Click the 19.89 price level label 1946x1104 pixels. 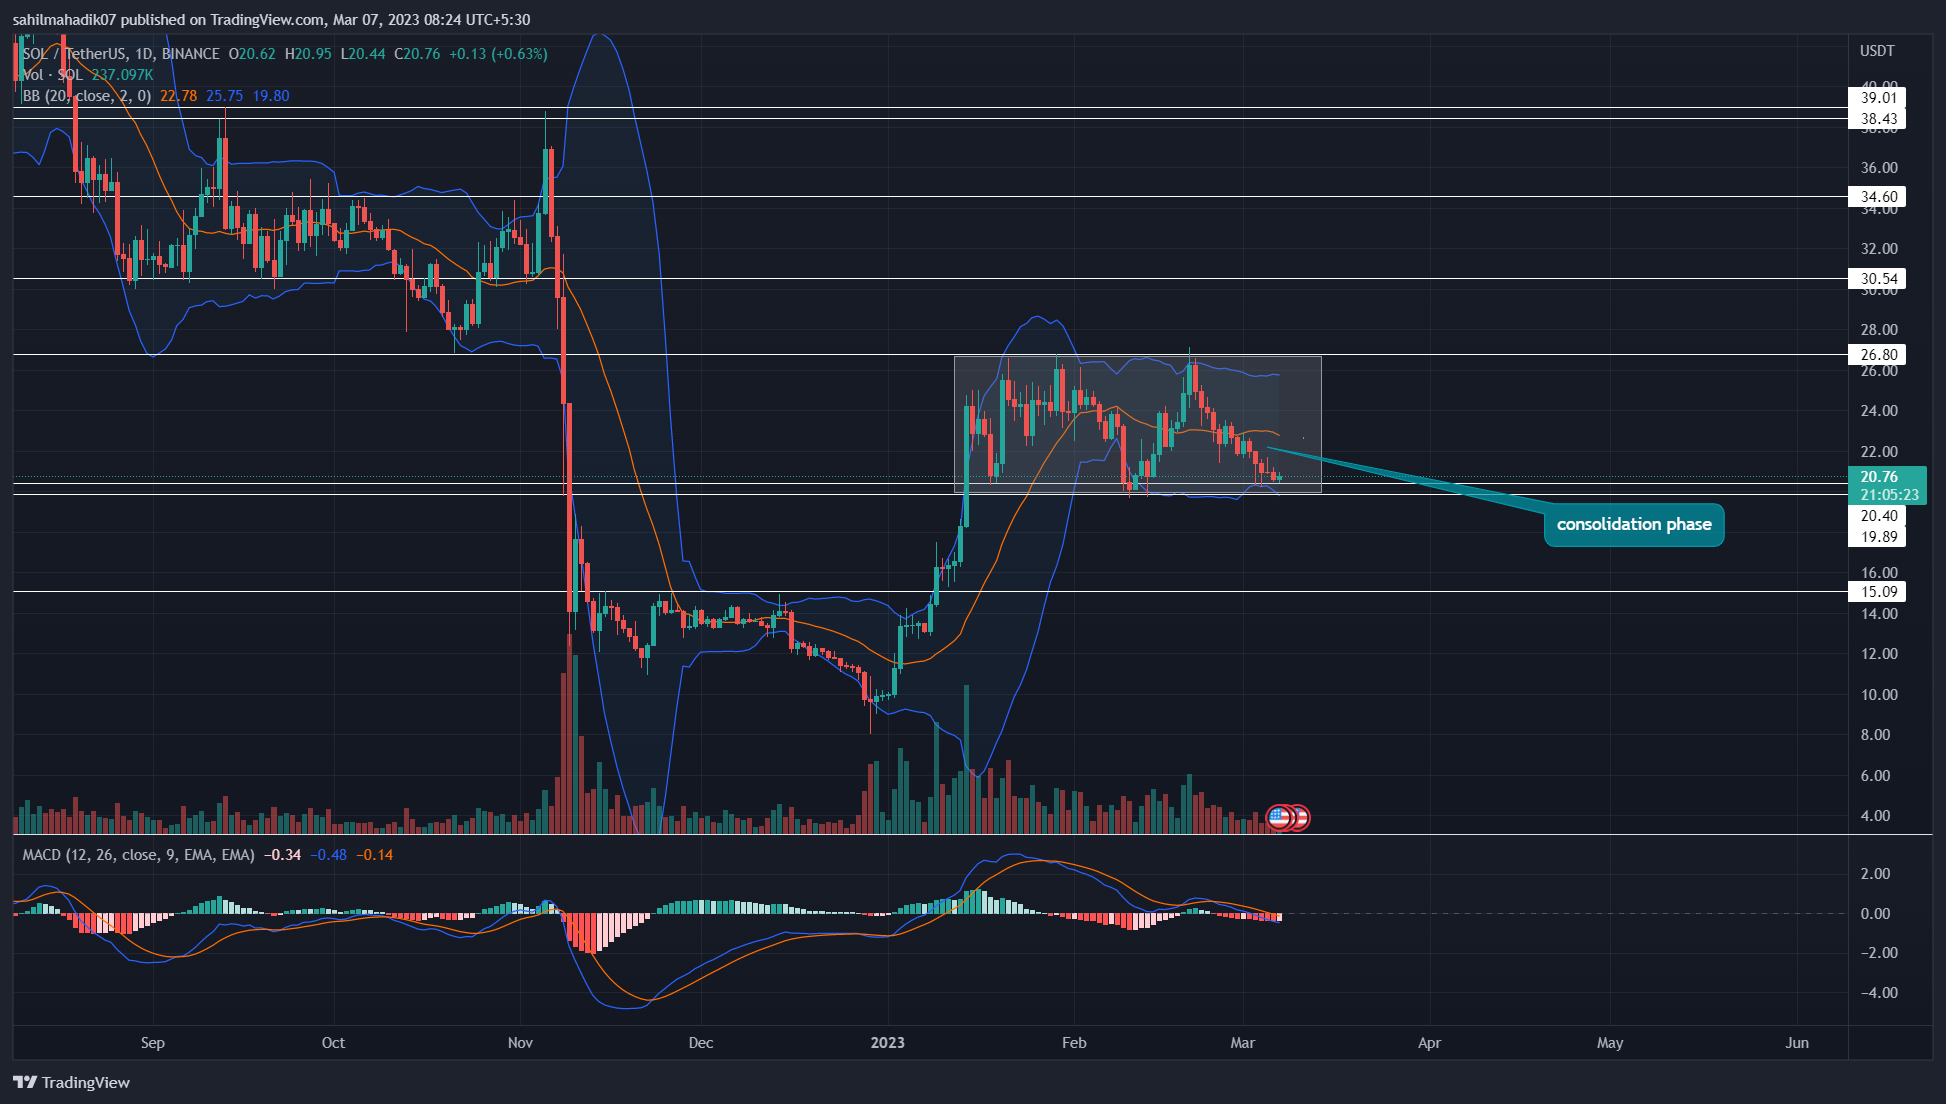1878,537
